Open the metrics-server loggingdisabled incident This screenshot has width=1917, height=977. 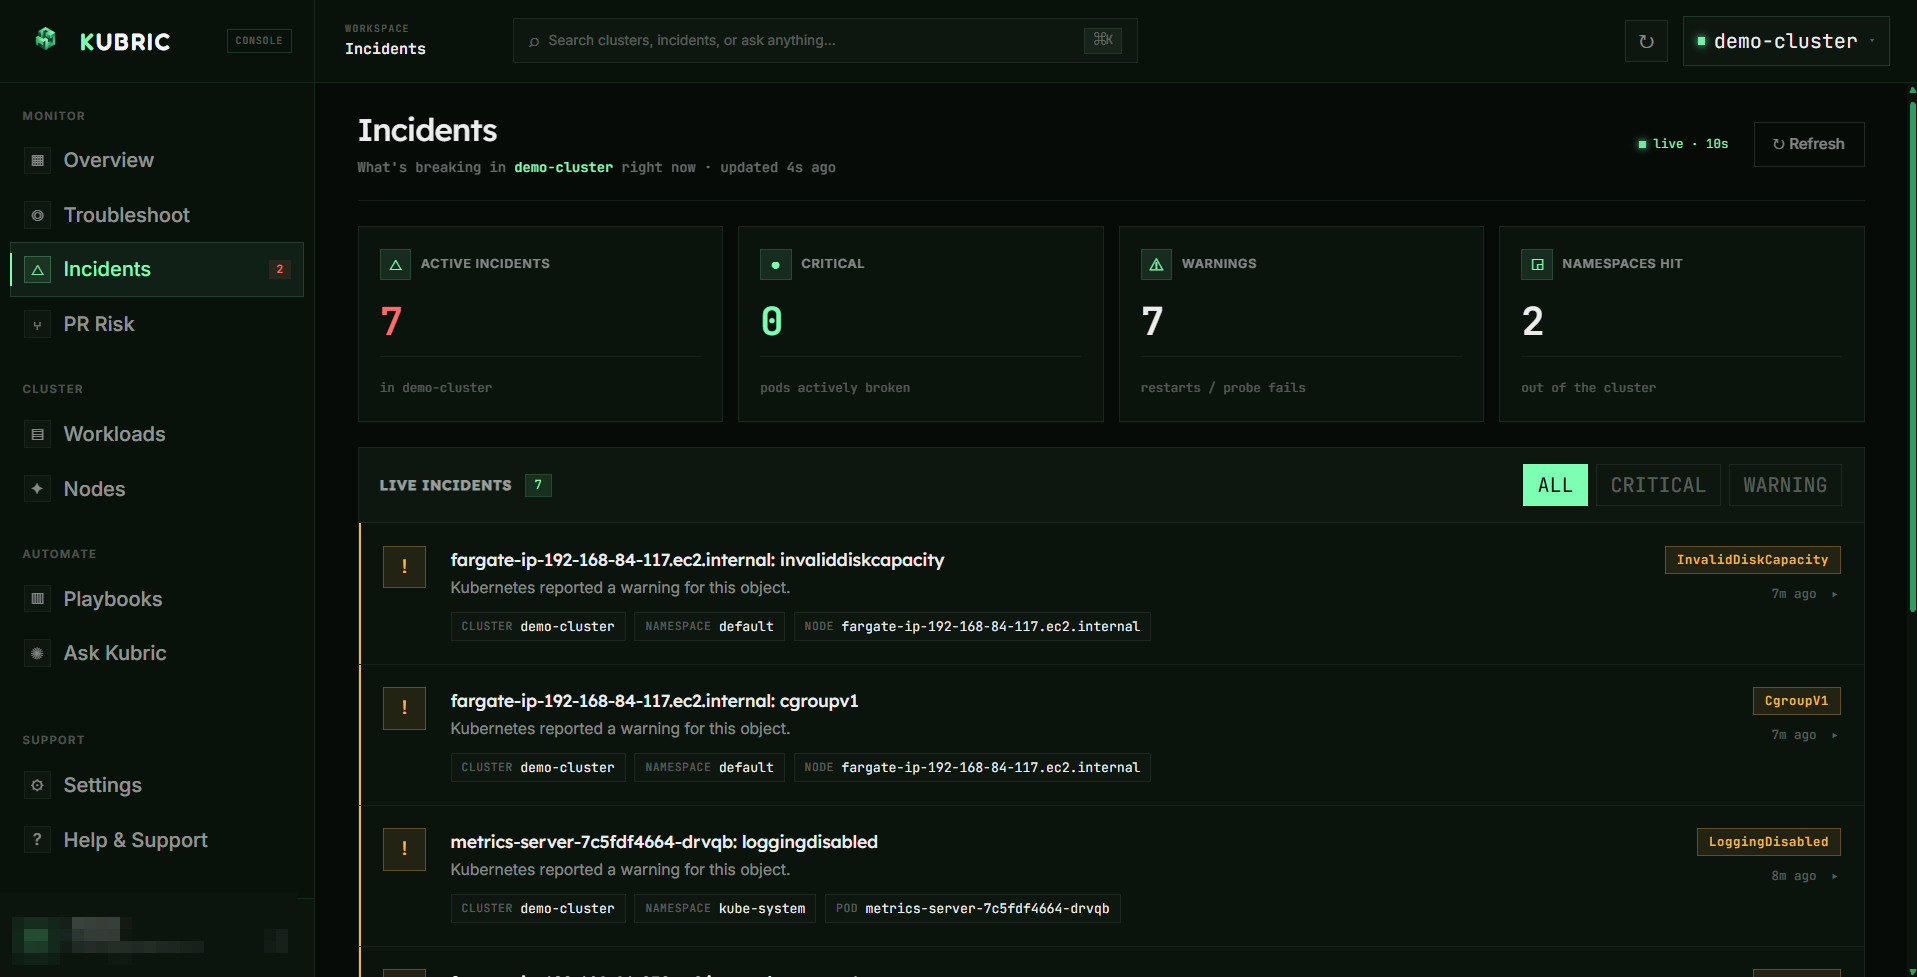(x=664, y=842)
